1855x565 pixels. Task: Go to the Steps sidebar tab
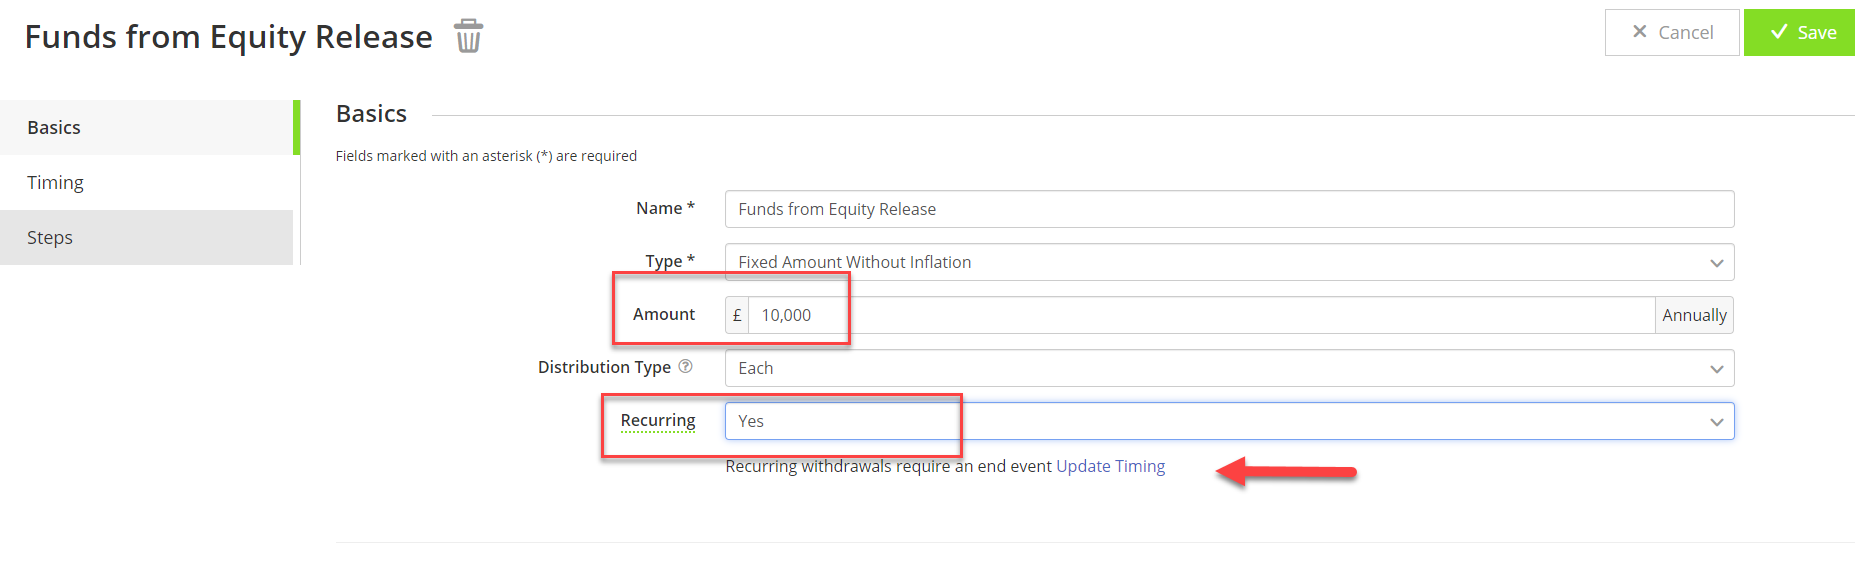(x=147, y=237)
